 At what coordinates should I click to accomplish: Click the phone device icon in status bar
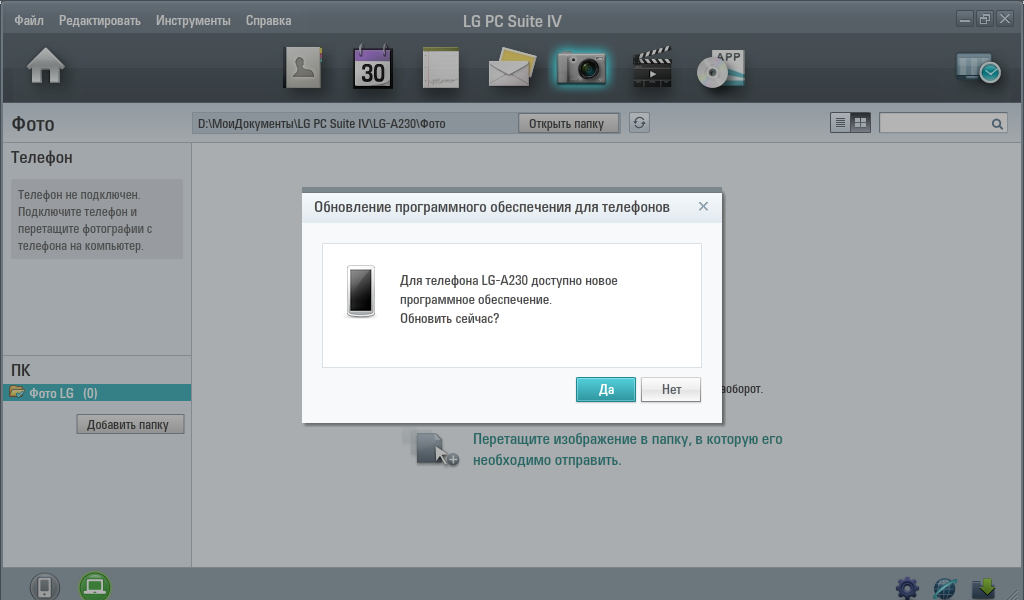(44, 586)
